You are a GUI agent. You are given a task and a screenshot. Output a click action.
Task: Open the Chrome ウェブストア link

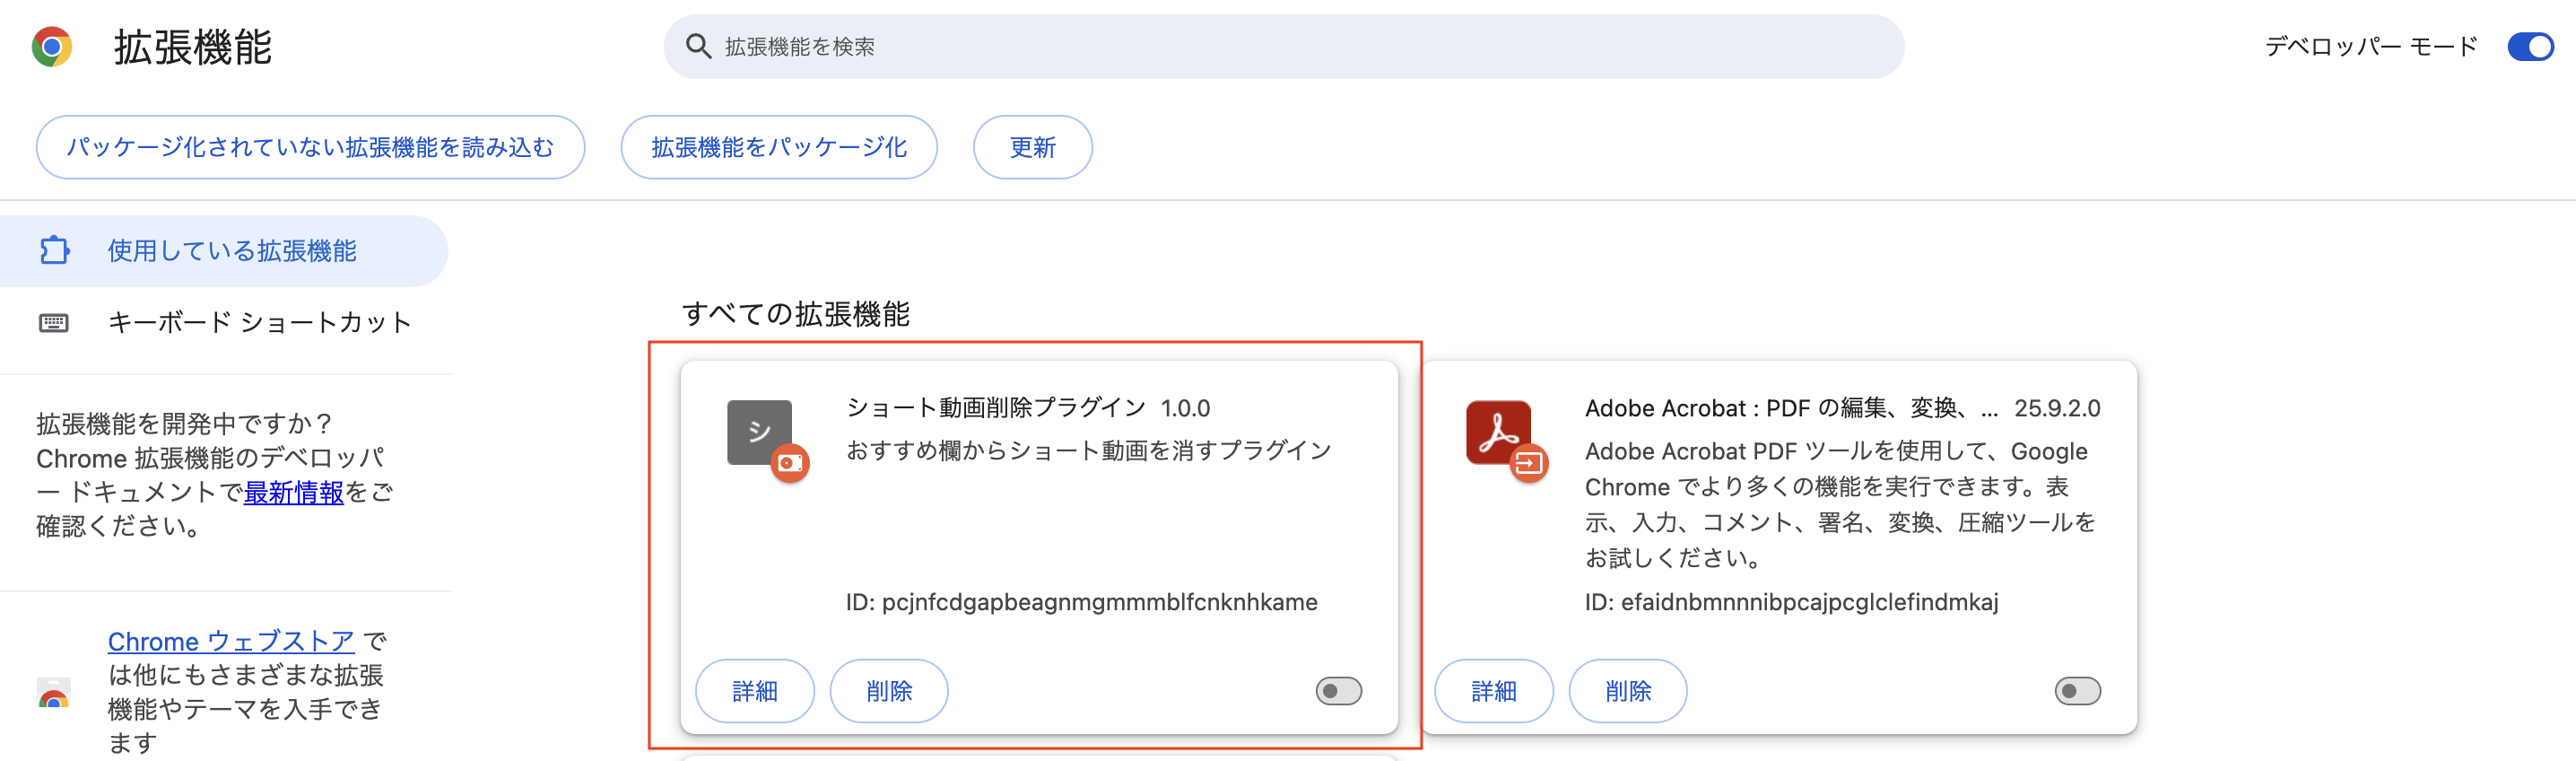point(231,641)
